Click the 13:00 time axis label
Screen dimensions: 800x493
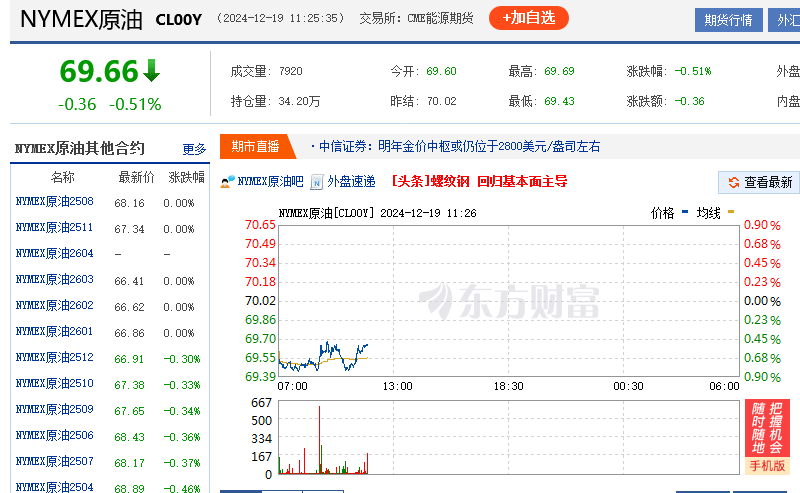click(x=397, y=386)
